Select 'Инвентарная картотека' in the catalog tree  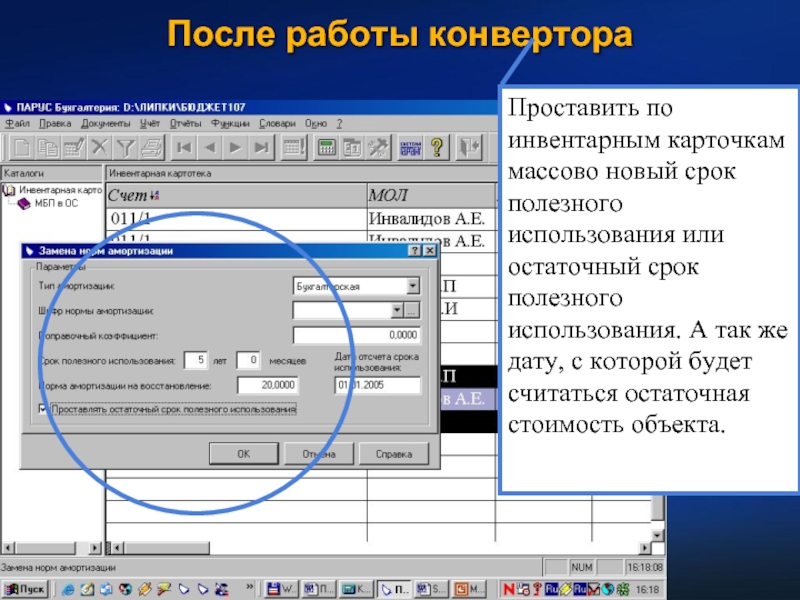(56, 190)
